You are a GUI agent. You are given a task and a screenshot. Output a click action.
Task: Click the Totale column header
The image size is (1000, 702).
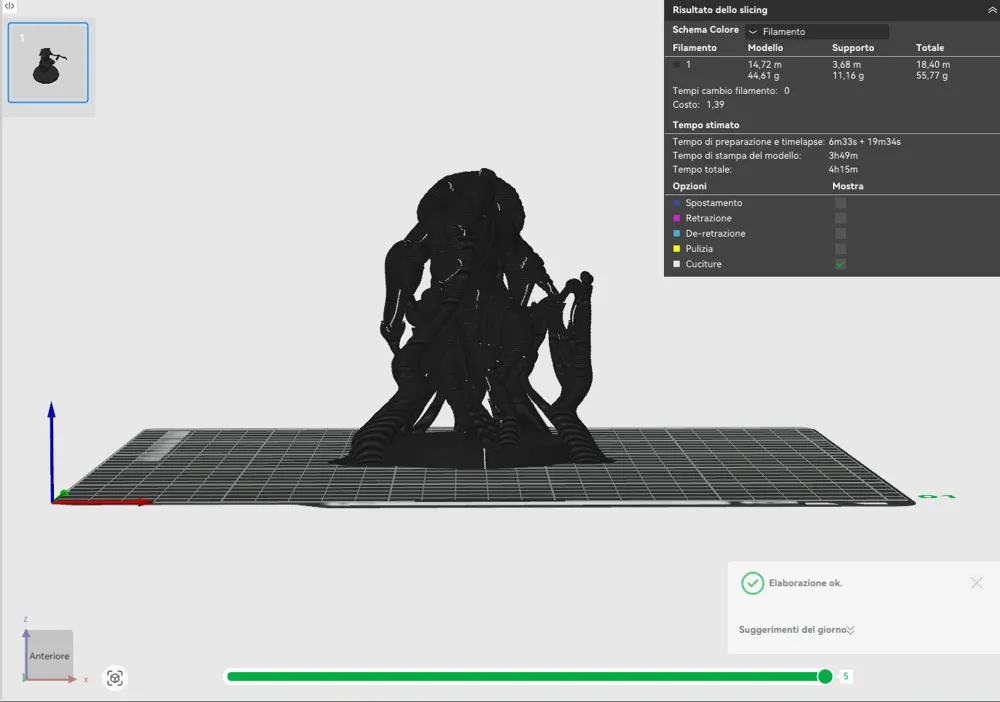[x=930, y=48]
